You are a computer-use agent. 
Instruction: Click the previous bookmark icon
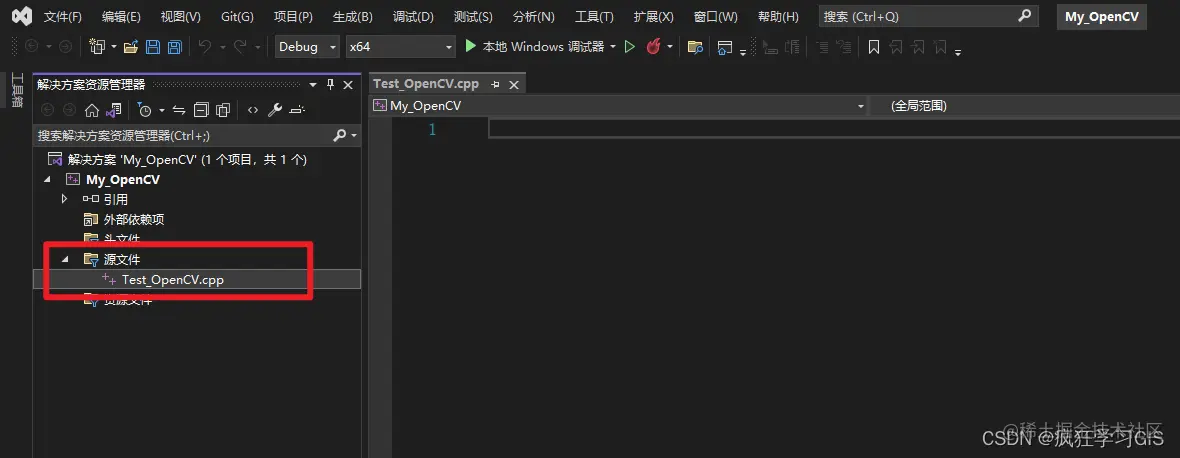click(896, 47)
